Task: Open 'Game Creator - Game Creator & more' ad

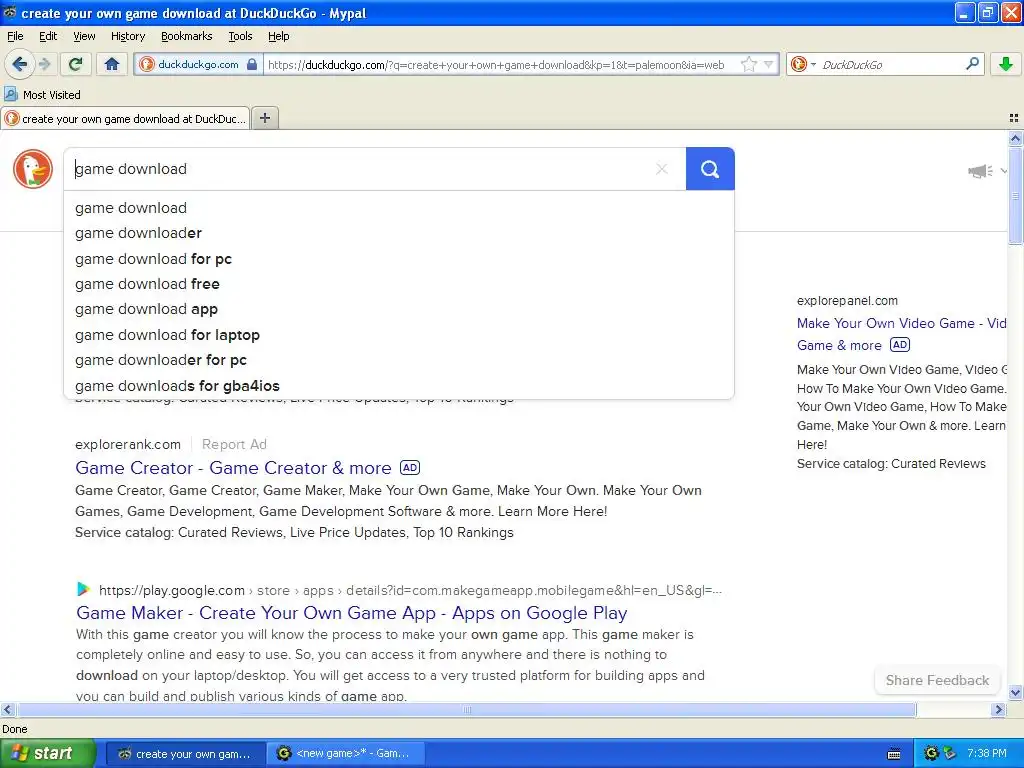Action: [233, 468]
